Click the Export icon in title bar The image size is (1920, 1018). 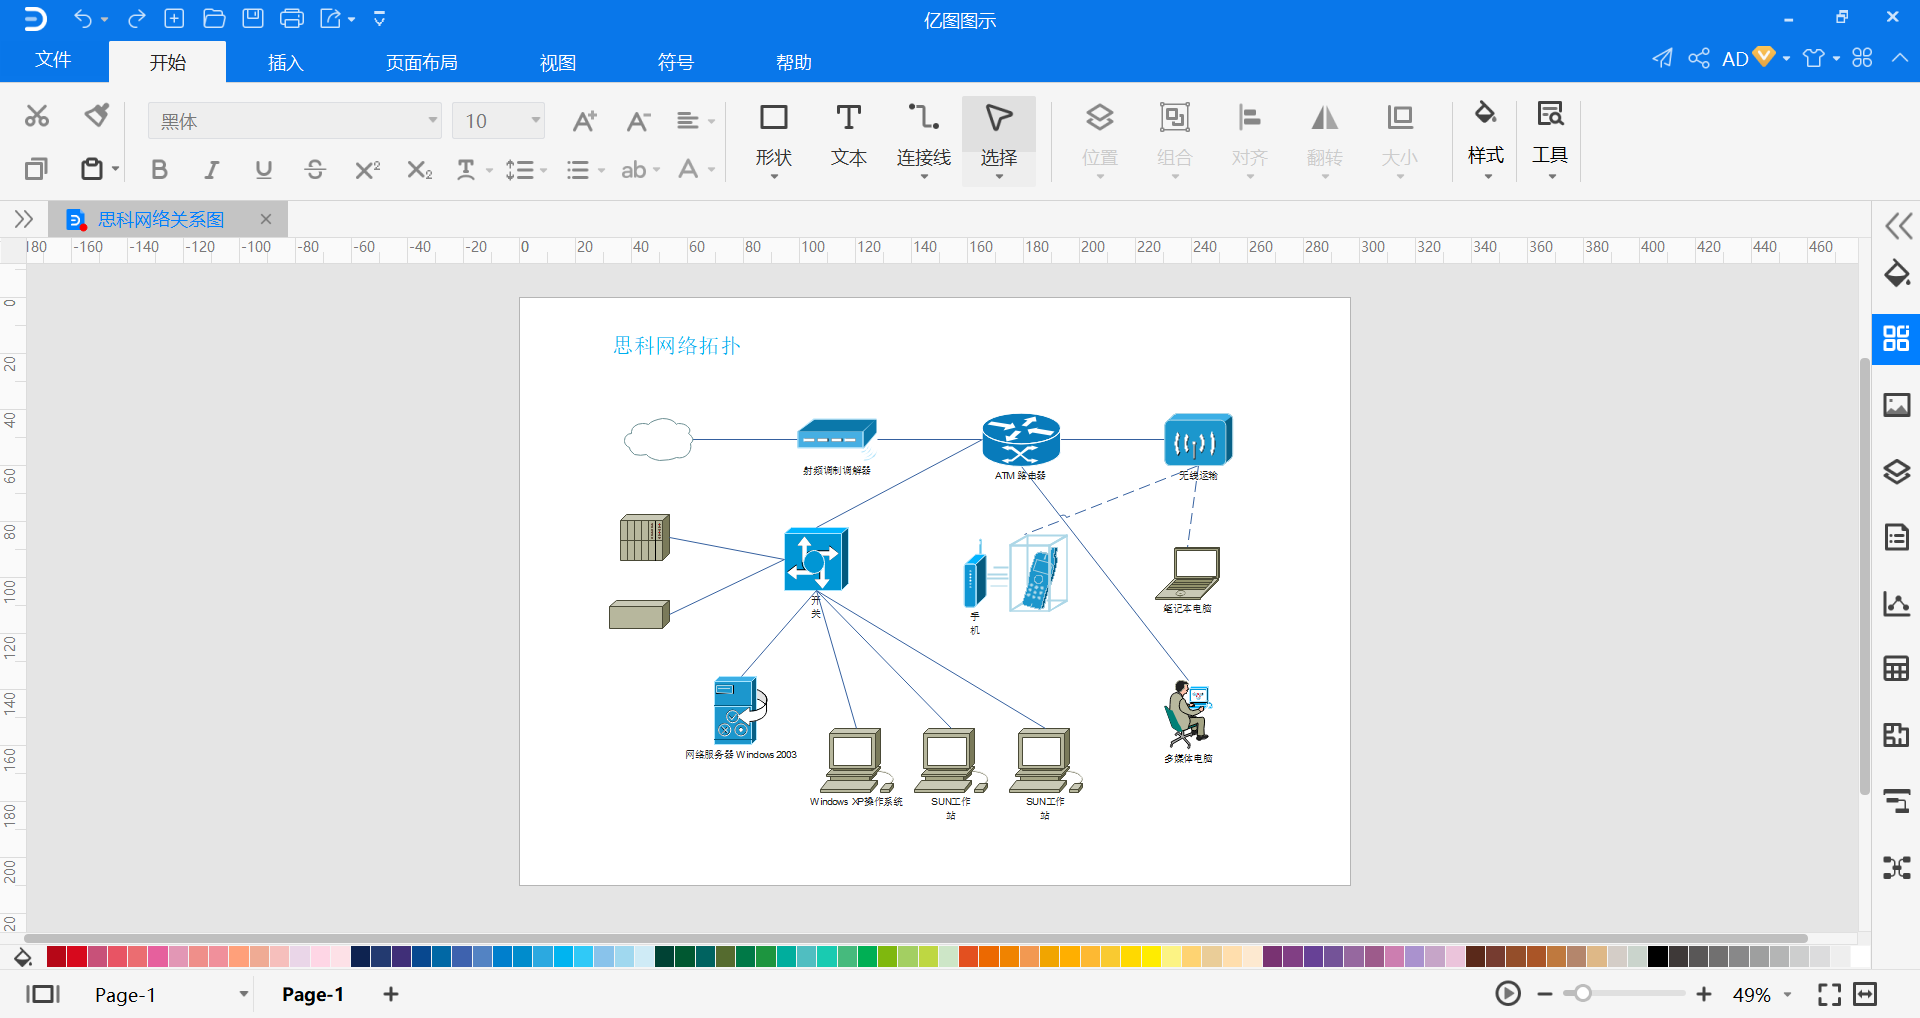pyautogui.click(x=330, y=18)
